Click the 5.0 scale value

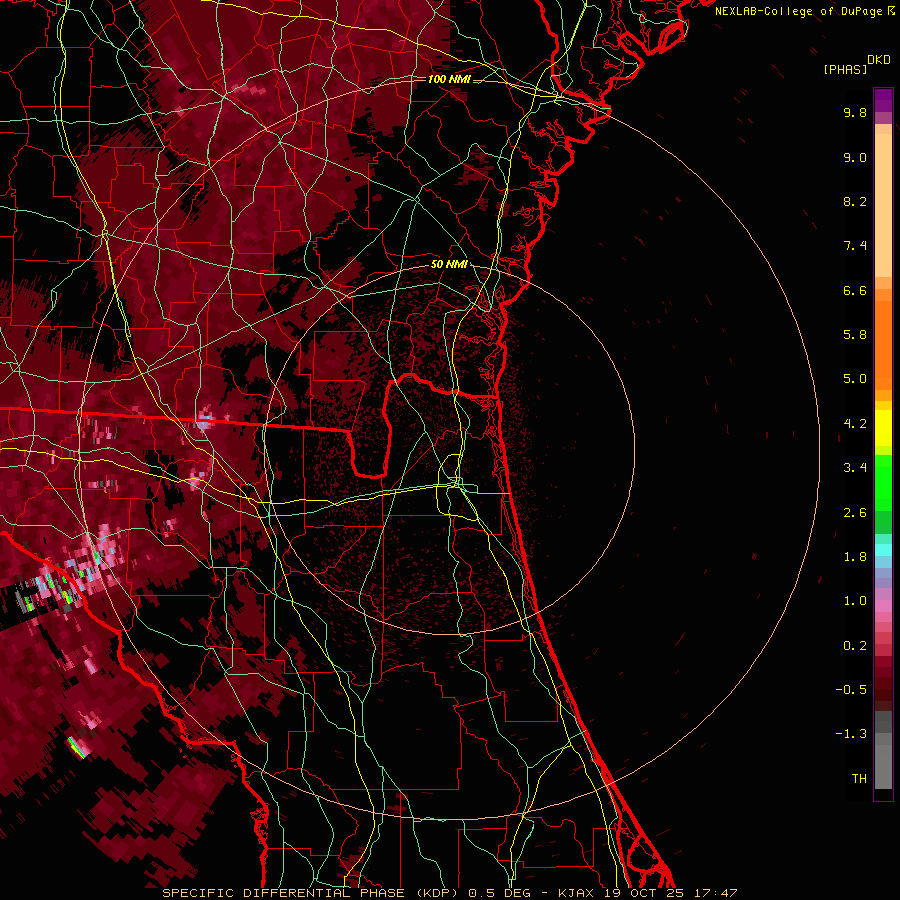[855, 379]
